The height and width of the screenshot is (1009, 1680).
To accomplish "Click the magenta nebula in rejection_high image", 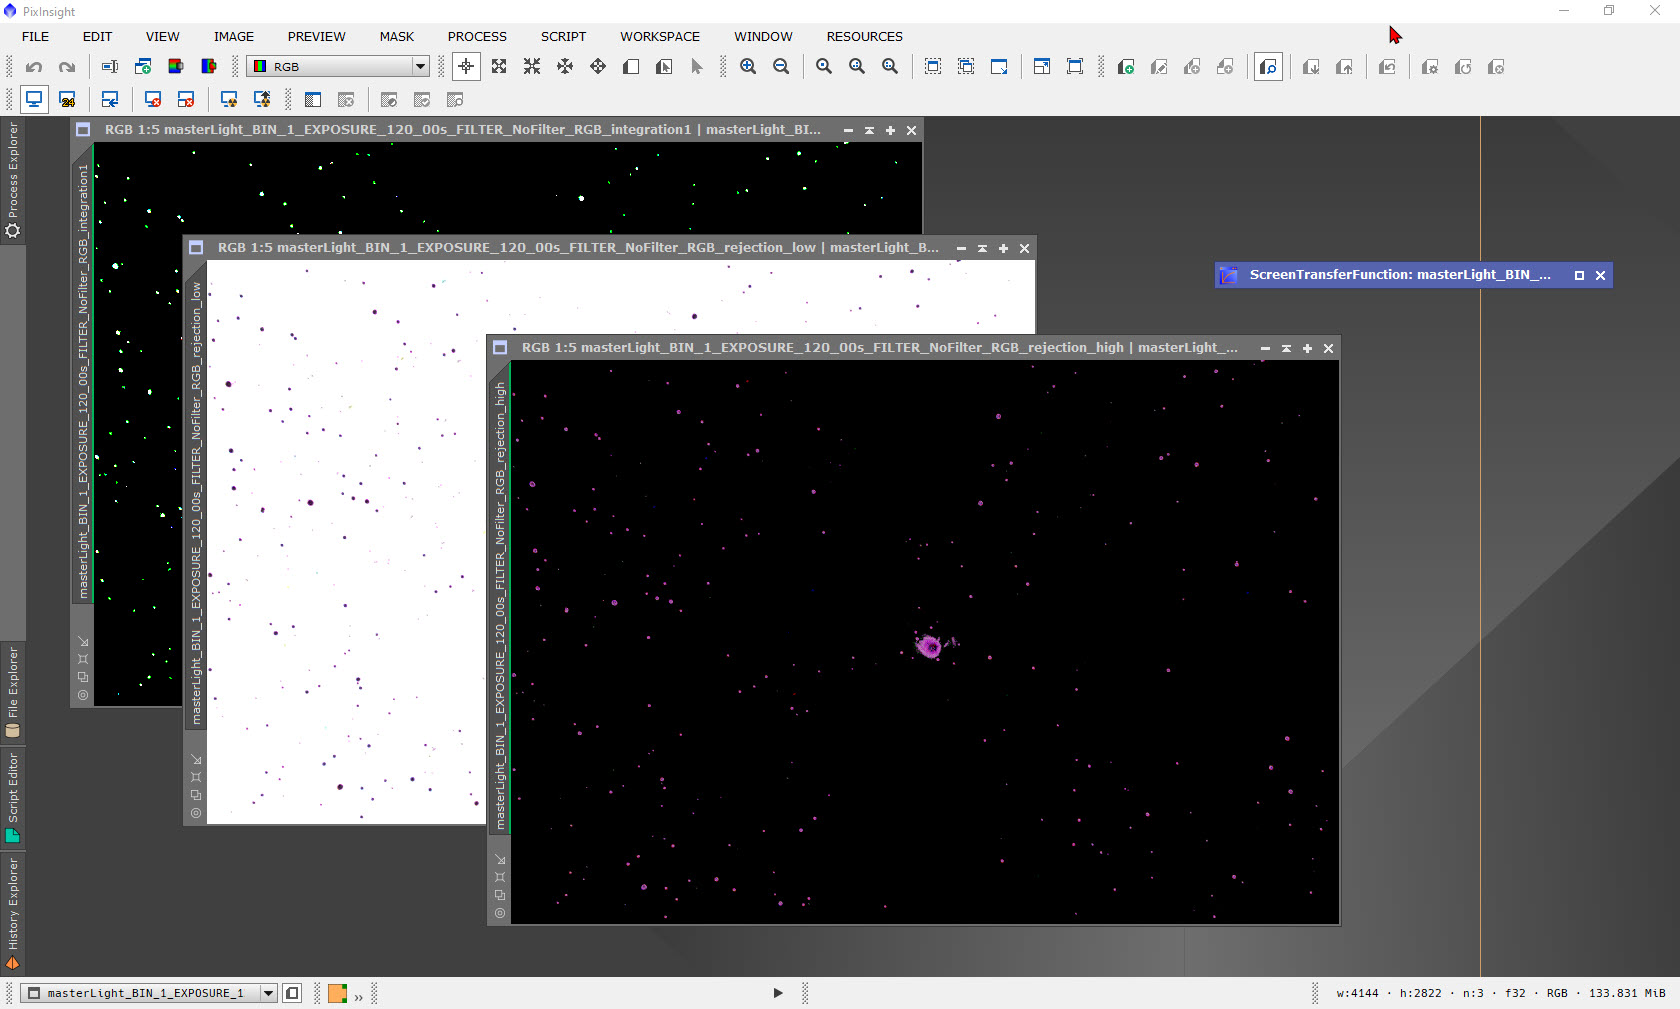I will coord(930,646).
